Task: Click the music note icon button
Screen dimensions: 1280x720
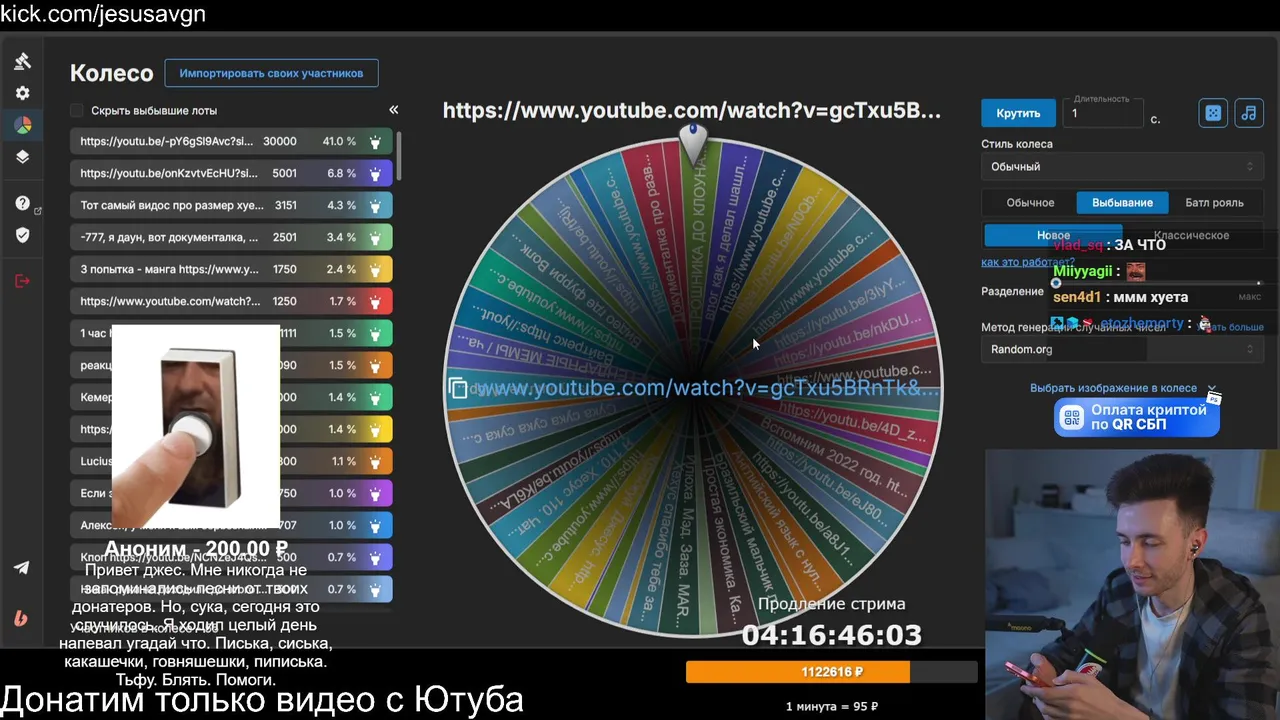Action: (x=1248, y=113)
